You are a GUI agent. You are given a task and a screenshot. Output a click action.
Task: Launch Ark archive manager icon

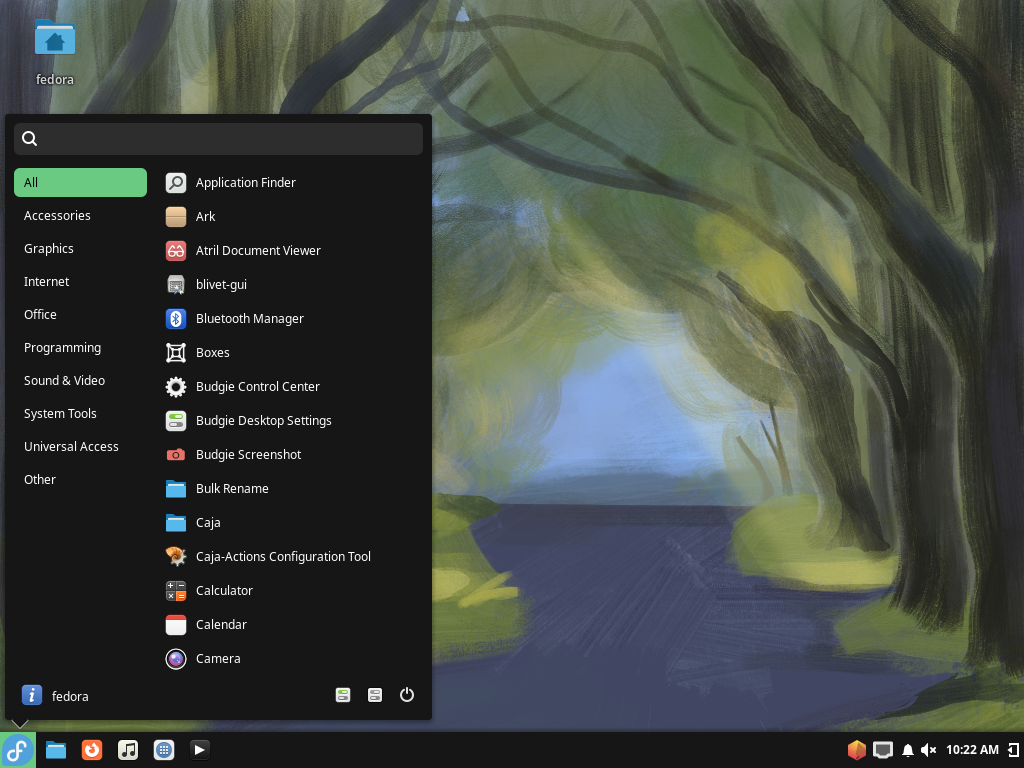tap(176, 217)
